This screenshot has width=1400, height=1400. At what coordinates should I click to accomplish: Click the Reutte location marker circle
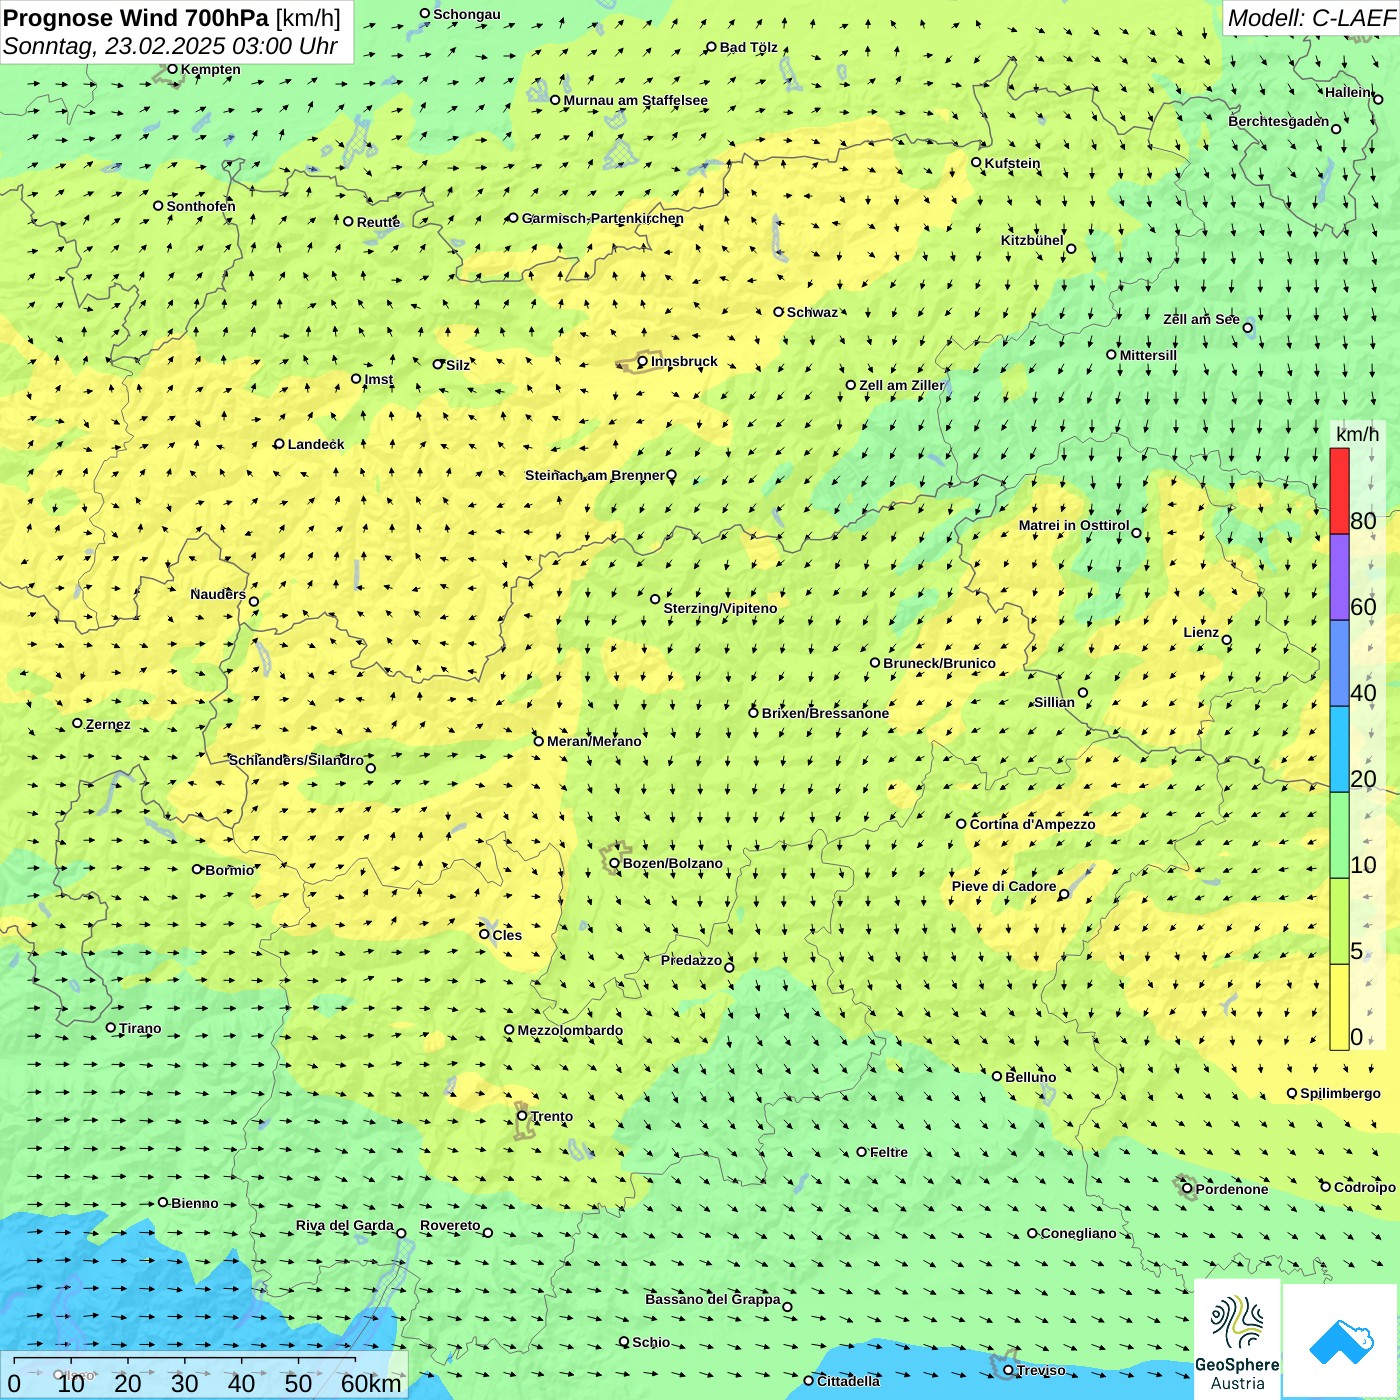(x=348, y=221)
